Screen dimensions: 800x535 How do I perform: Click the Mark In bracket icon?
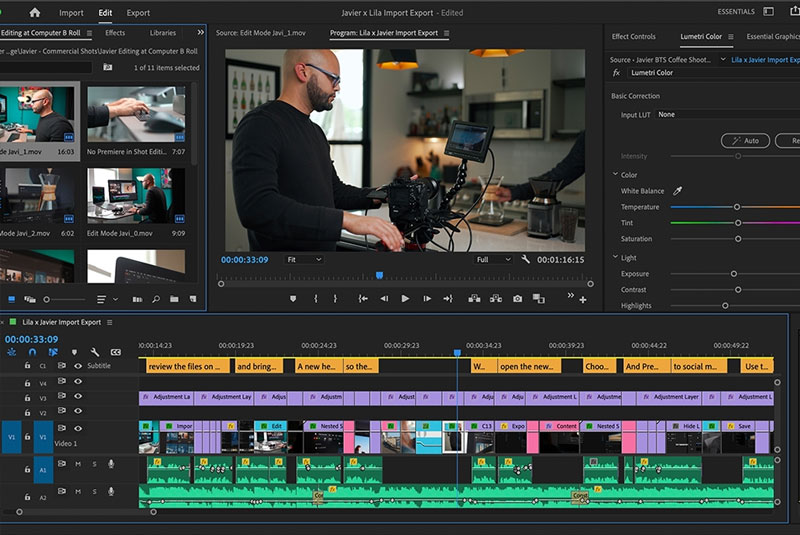316,298
